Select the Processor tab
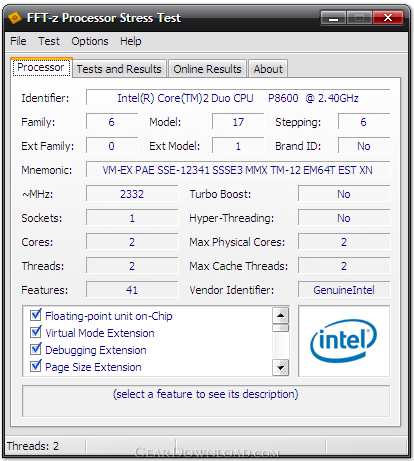Screen dimensions: 414x461 click(41, 67)
